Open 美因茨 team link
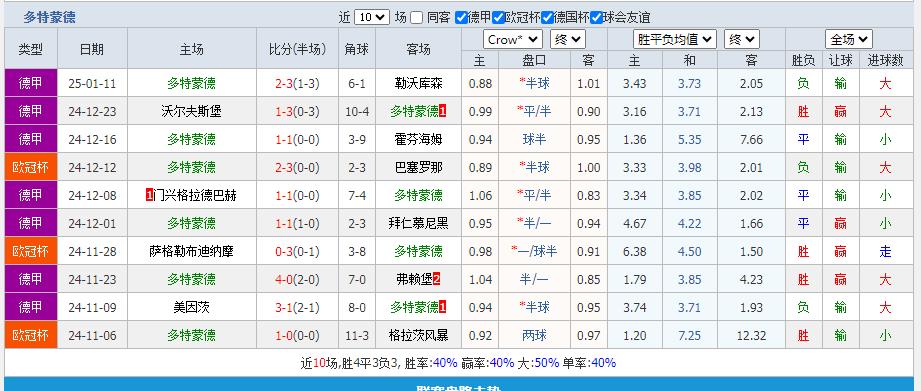The width and height of the screenshot is (921, 391). pyautogui.click(x=191, y=307)
